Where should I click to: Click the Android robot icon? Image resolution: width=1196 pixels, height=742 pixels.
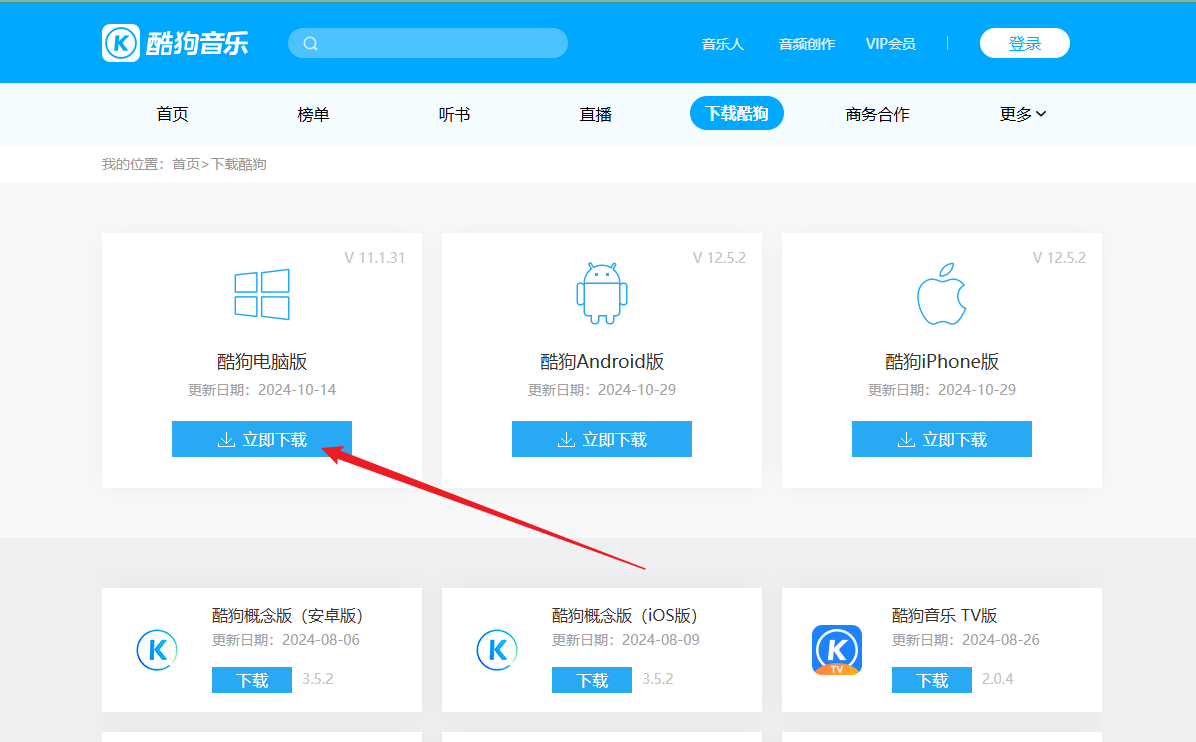[x=602, y=294]
